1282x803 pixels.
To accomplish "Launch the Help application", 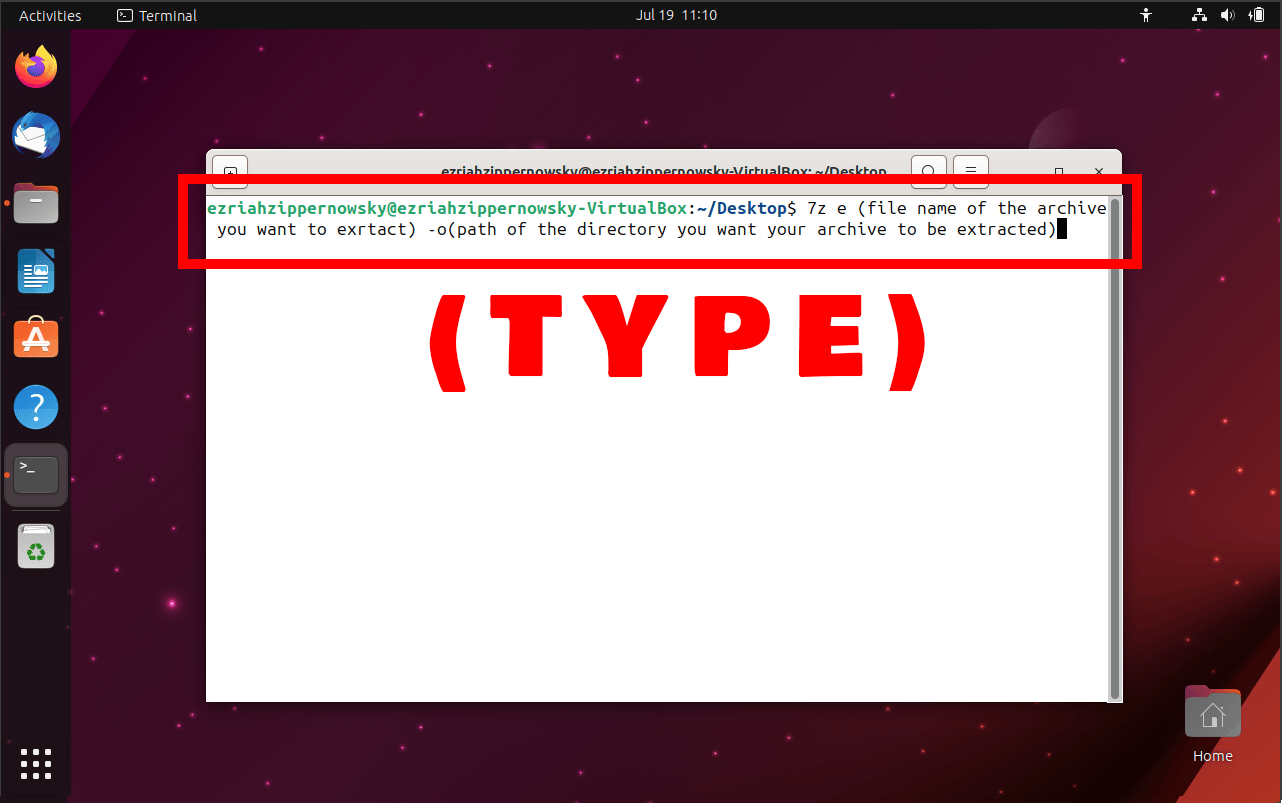I will 36,407.
